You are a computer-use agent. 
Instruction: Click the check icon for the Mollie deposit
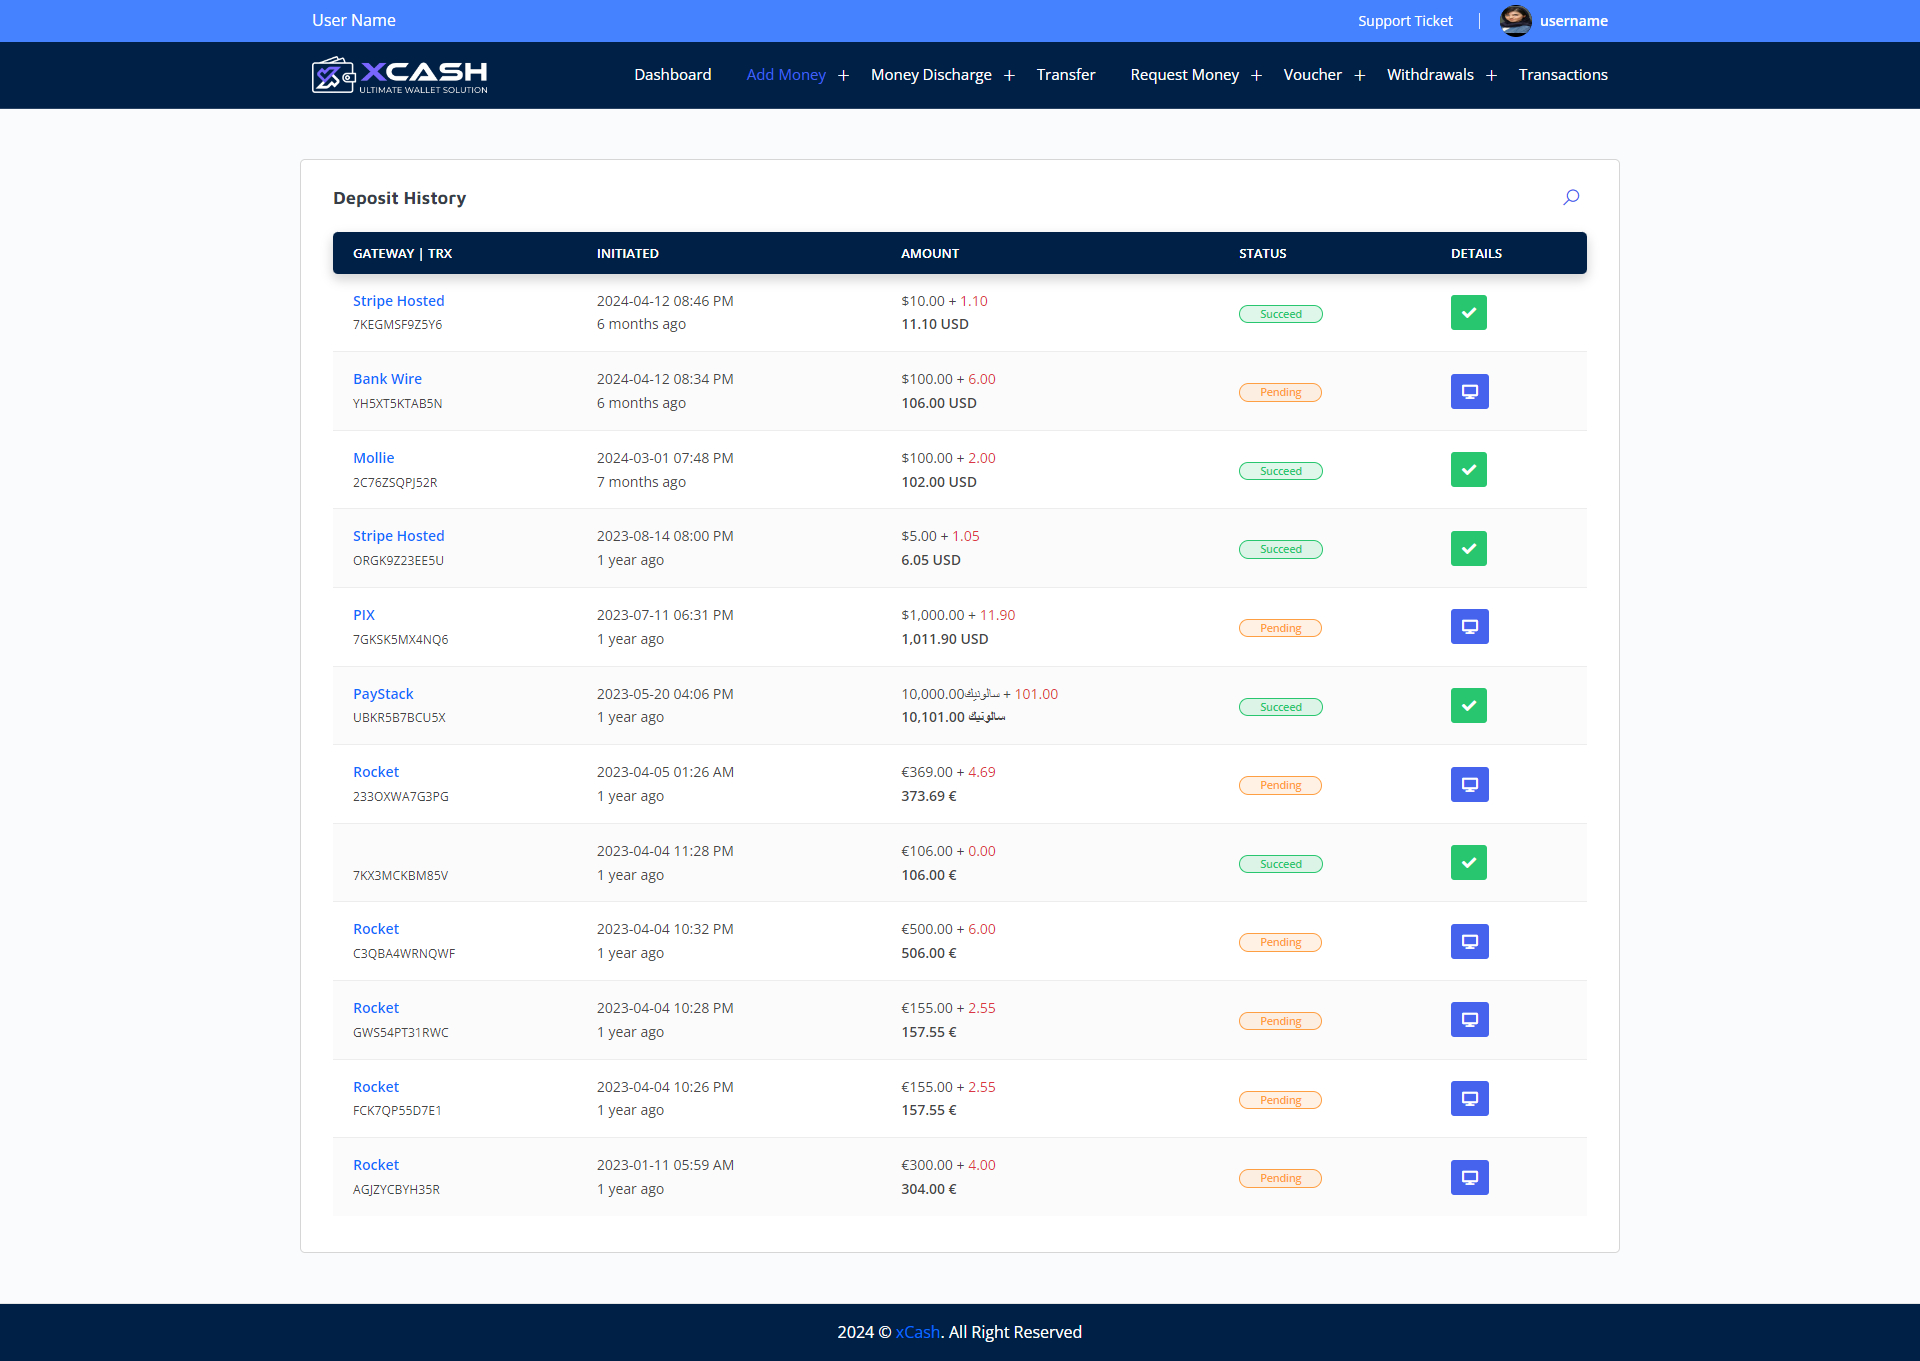(1468, 469)
